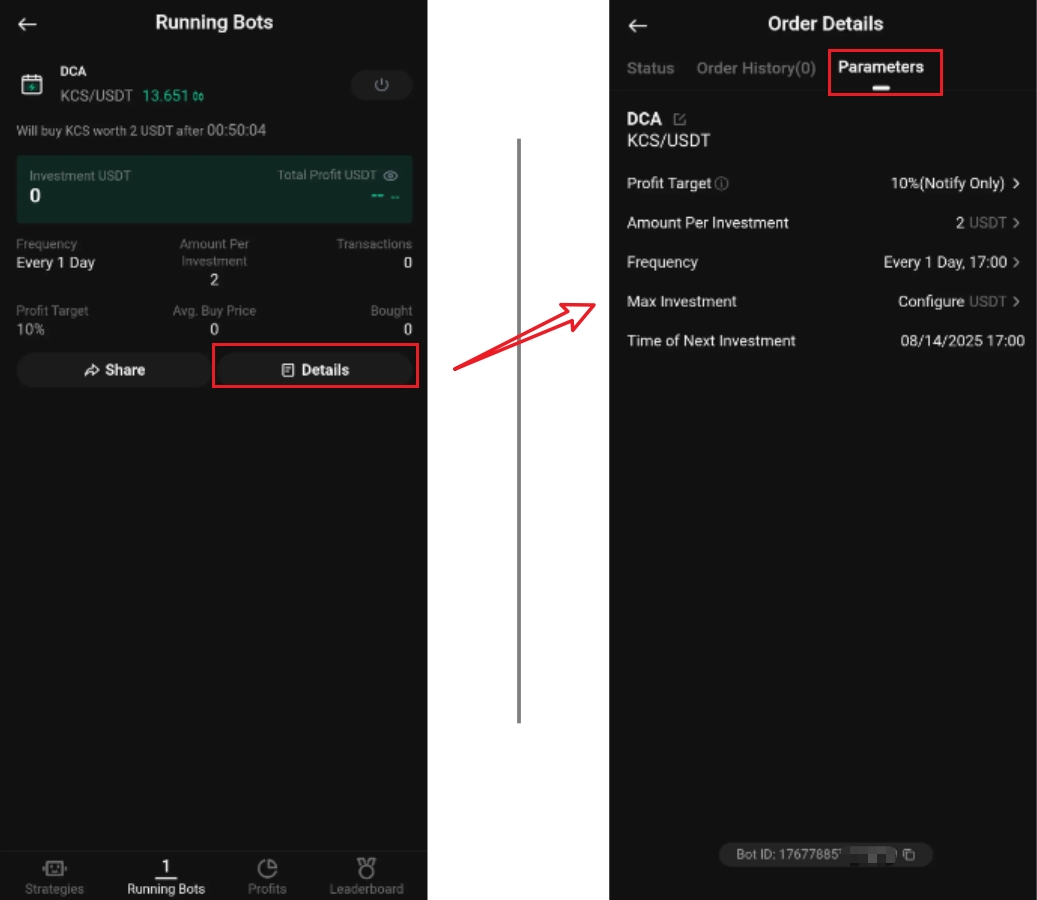Image resolution: width=1037 pixels, height=900 pixels.
Task: Switch to the Status tab
Action: [650, 68]
